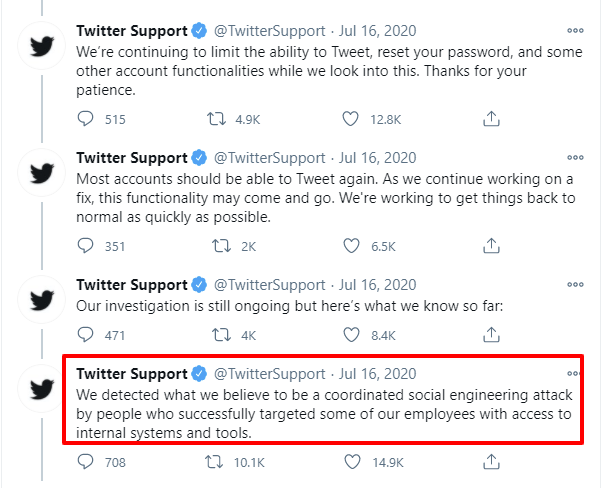Like the tweet with 6.5K likes

point(351,246)
